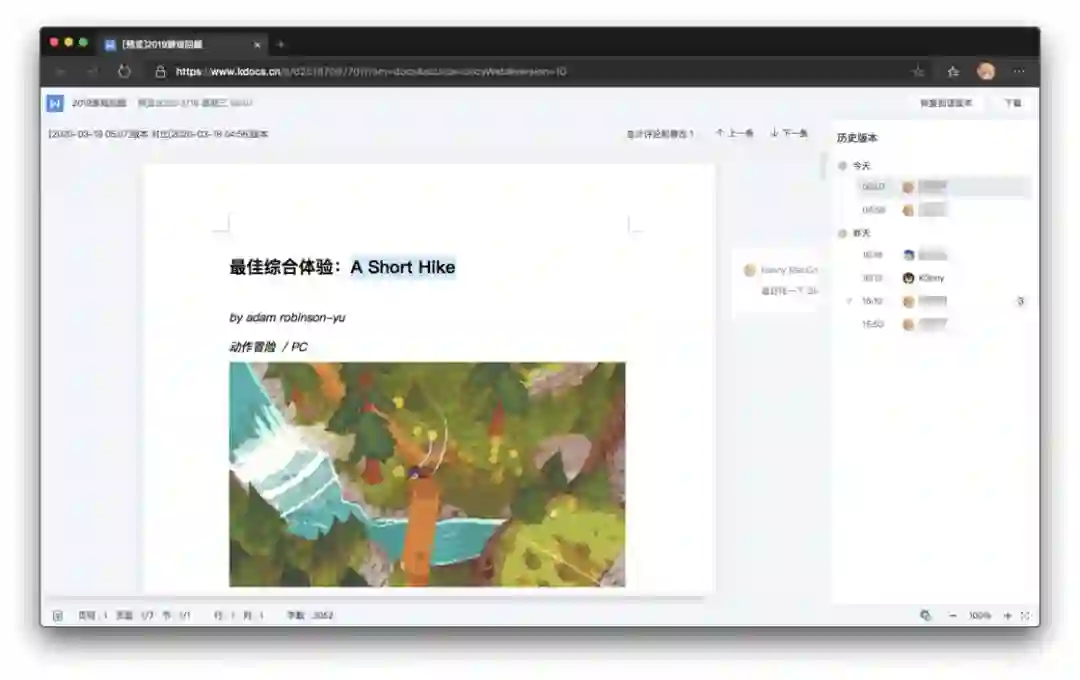Click the download button (下载) at top right
Screen dimensions: 1080x680
[1012, 103]
